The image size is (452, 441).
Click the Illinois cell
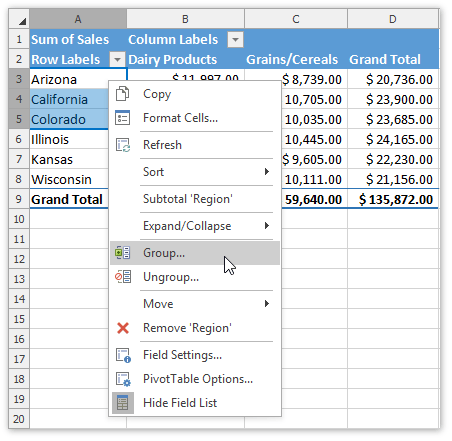[x=69, y=139]
